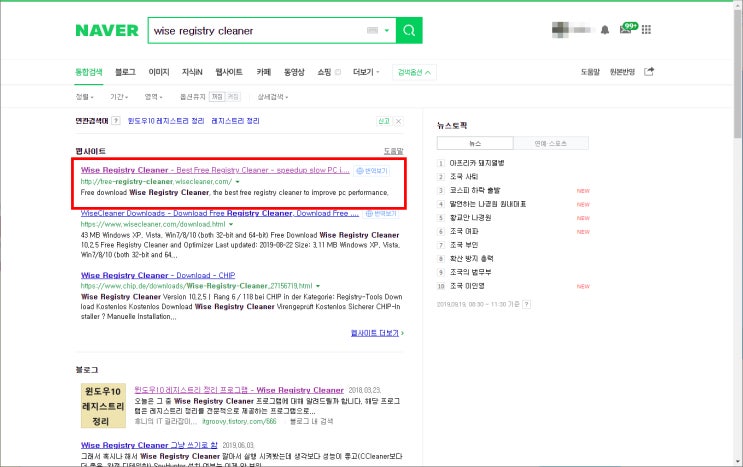Screen dimensions: 743x467
Task: Switch to the 카페 tab
Action: coord(263,72)
